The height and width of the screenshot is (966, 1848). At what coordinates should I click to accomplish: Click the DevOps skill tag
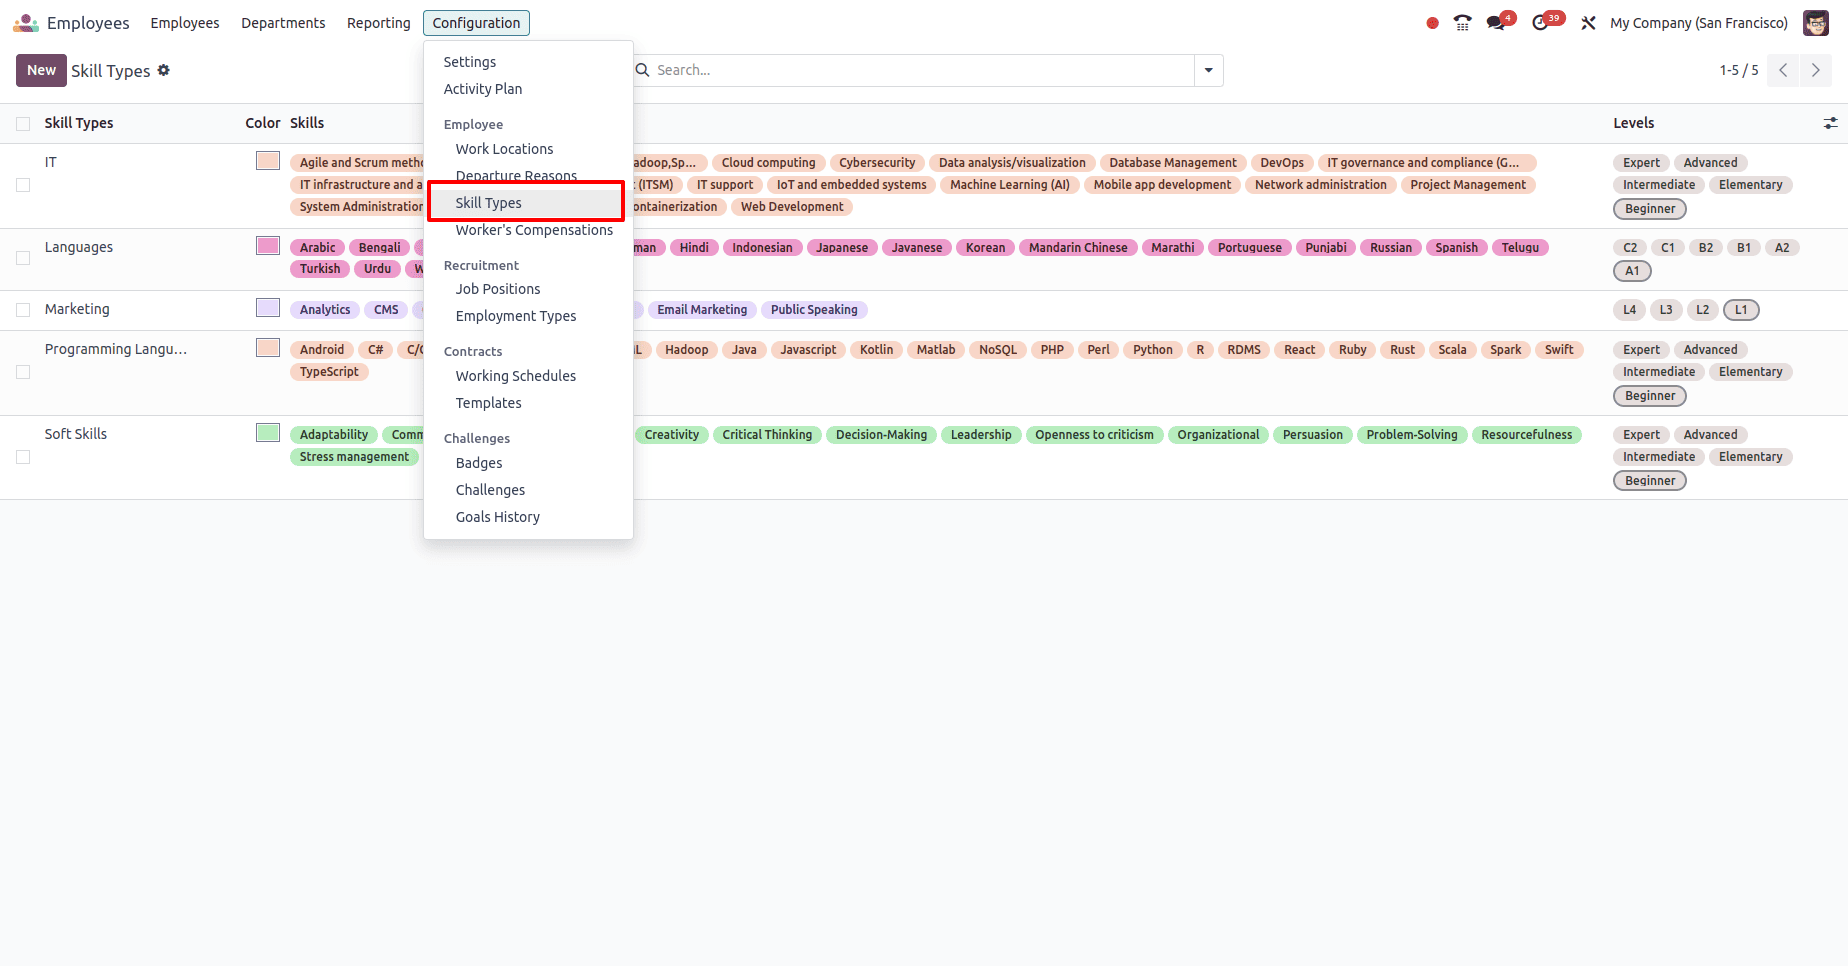pos(1282,163)
